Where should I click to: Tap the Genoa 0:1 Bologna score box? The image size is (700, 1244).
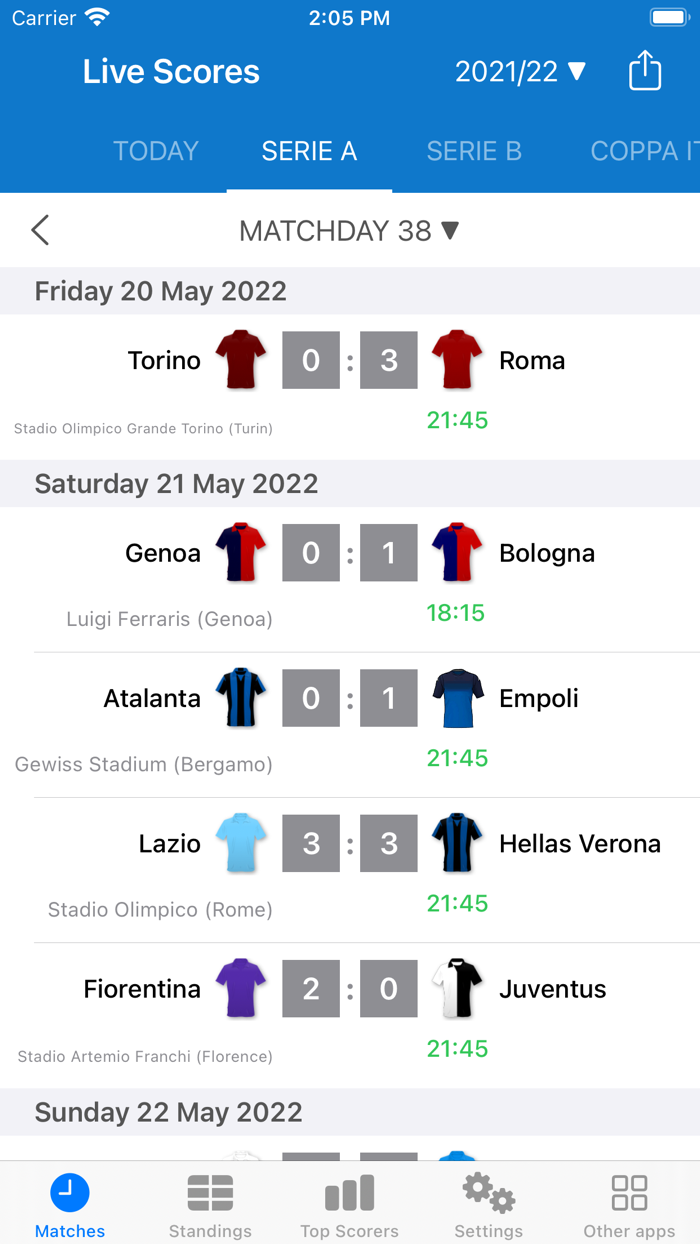349,552
